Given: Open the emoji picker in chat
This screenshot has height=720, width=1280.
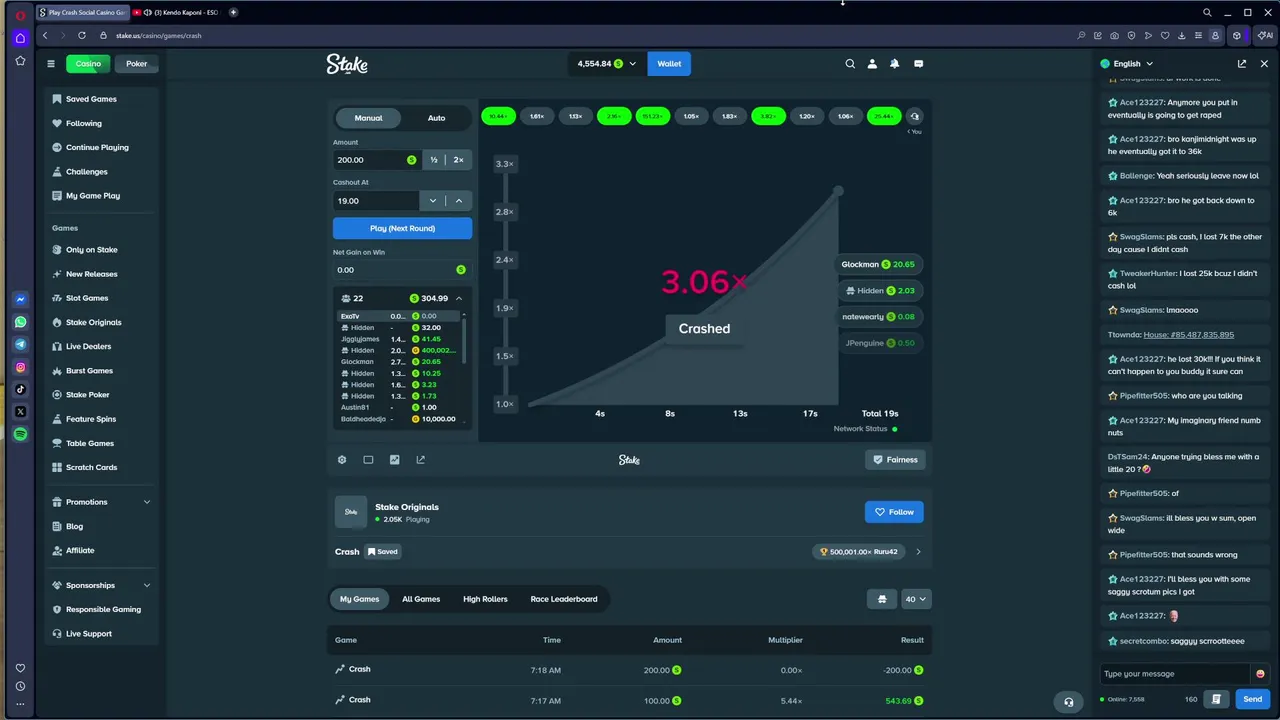Looking at the screenshot, I should point(1260,674).
